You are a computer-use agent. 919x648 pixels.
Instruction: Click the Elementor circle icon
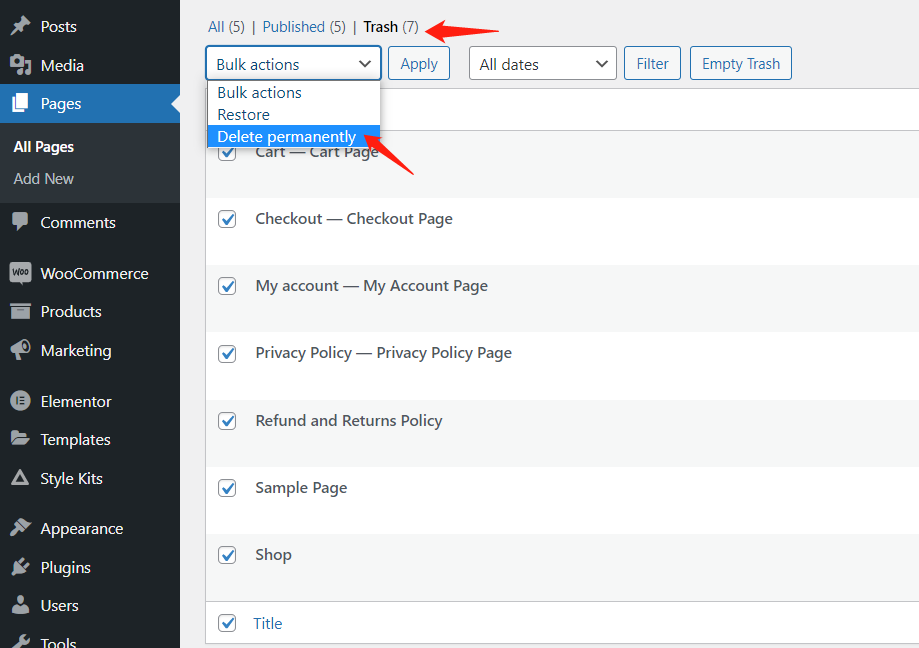click(x=21, y=401)
